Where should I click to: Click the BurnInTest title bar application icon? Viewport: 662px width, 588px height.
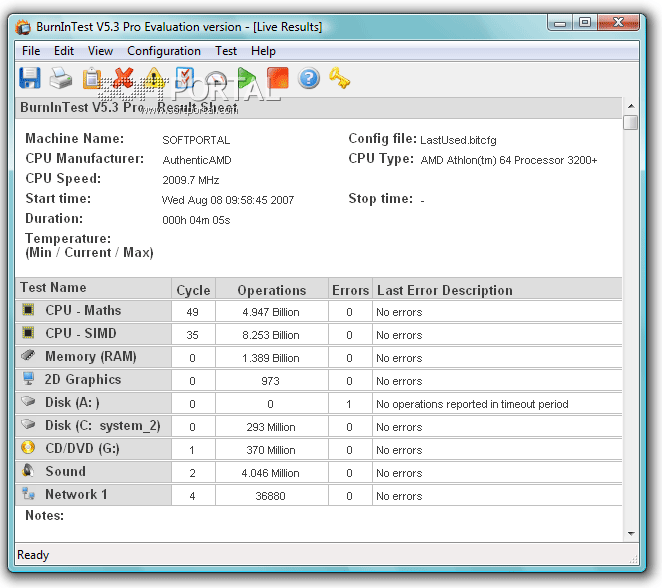(x=23, y=27)
